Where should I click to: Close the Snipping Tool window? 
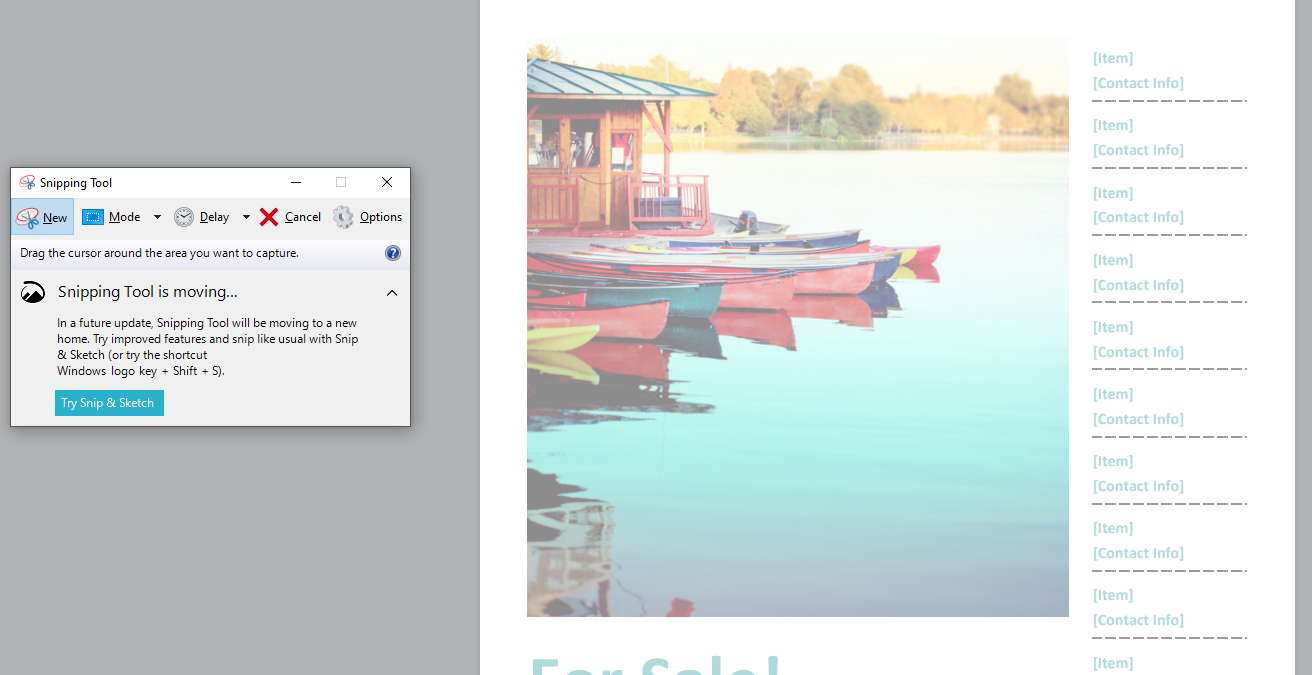click(387, 182)
